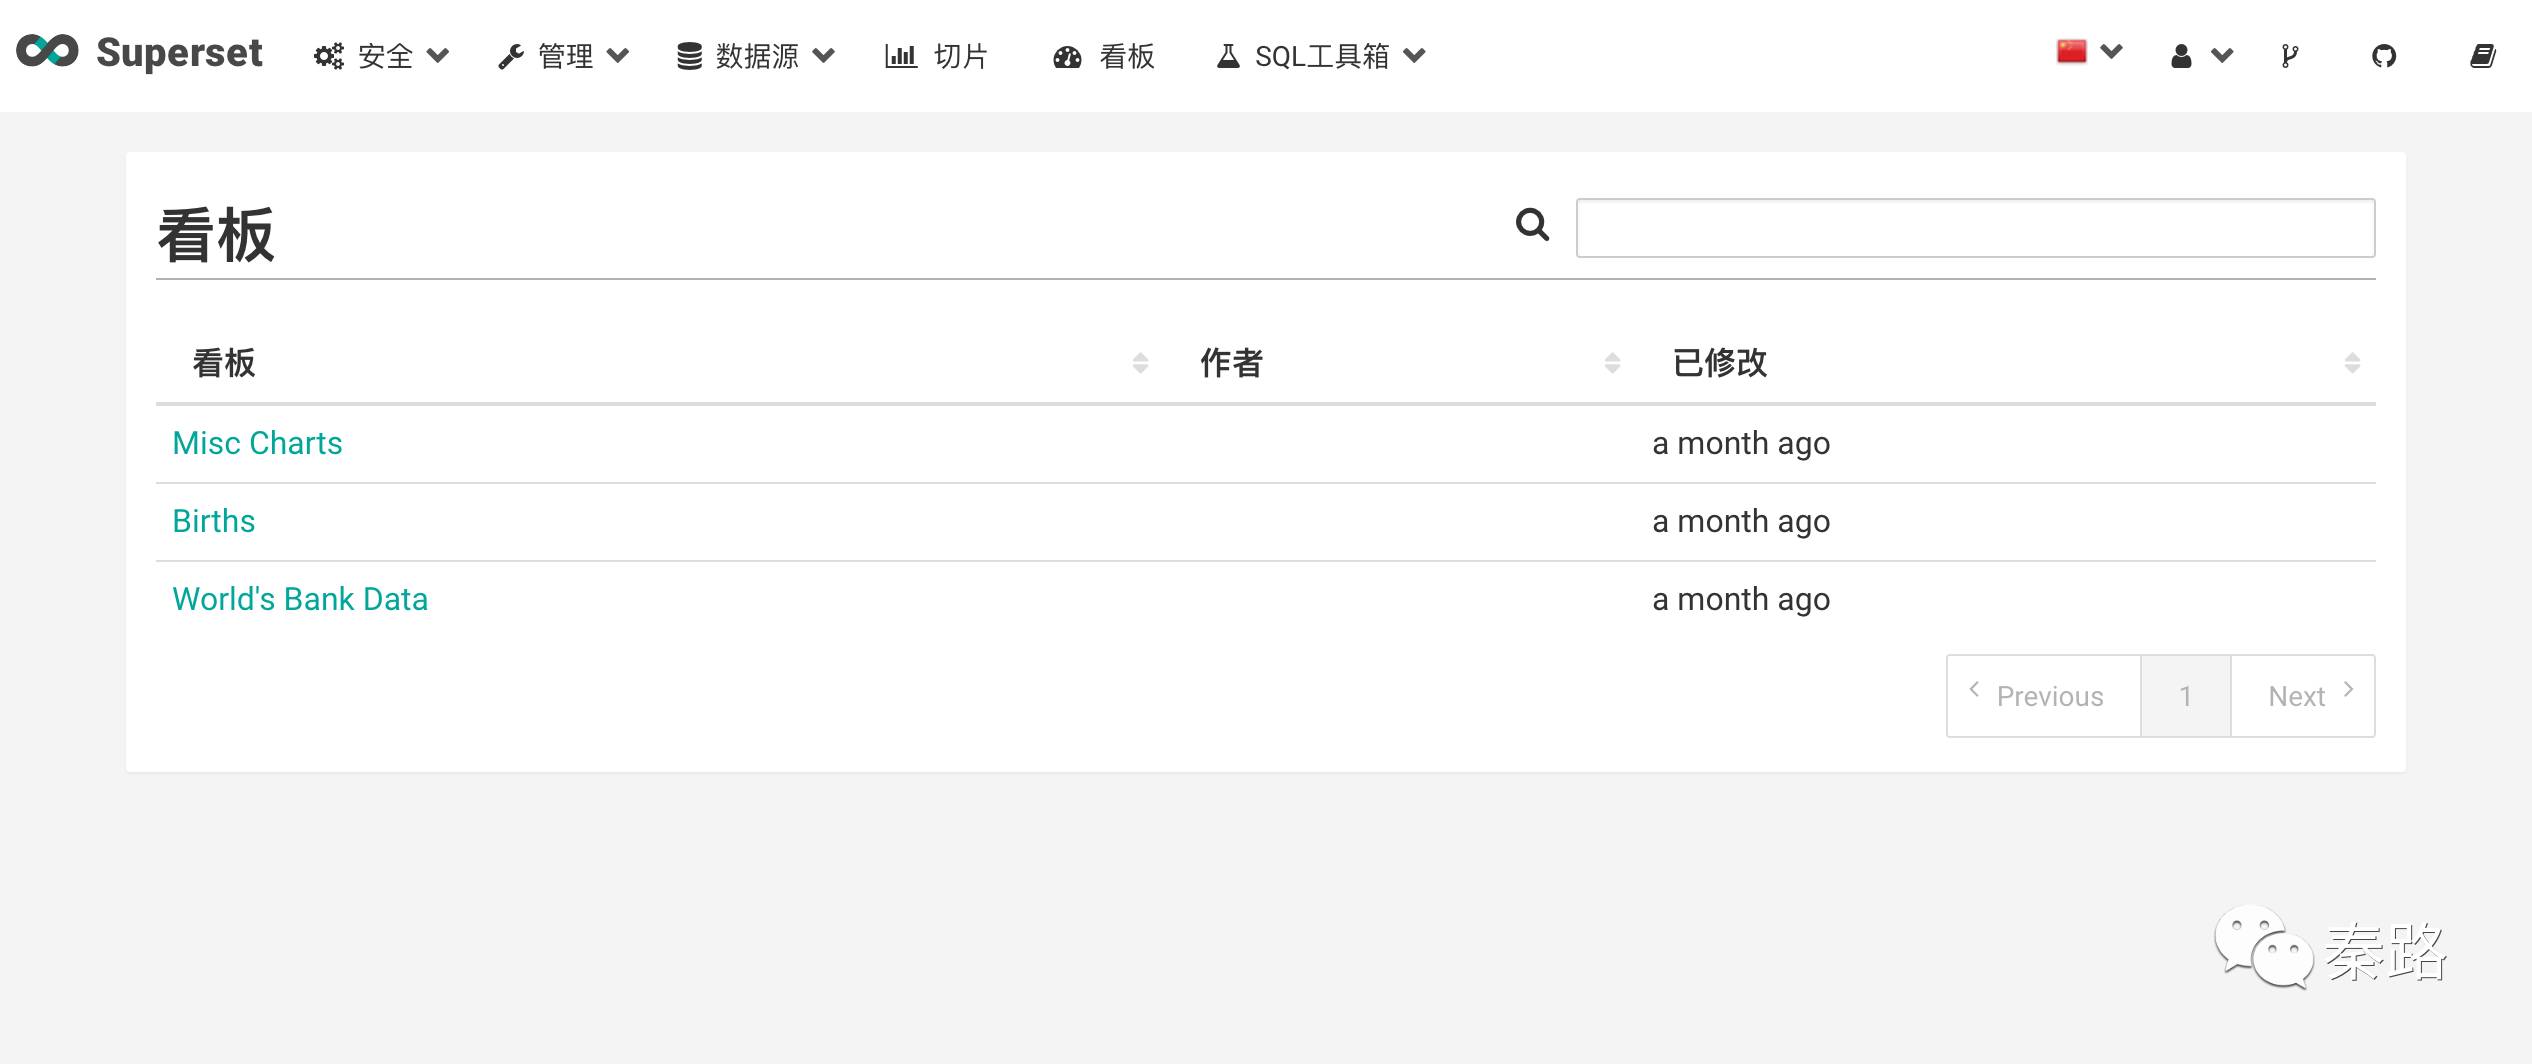The width and height of the screenshot is (2532, 1064).
Task: Focus the dashboard search input field
Action: tap(1975, 228)
